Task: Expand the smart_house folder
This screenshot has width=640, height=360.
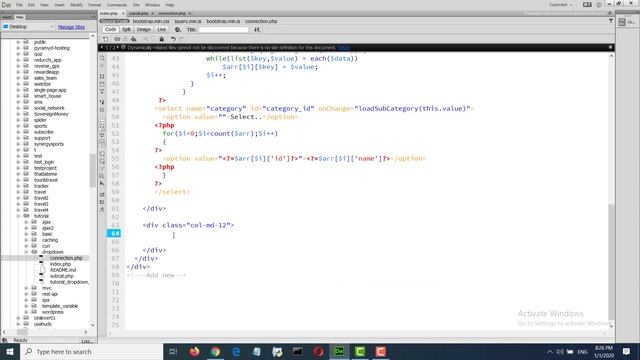Action: click(x=18, y=96)
